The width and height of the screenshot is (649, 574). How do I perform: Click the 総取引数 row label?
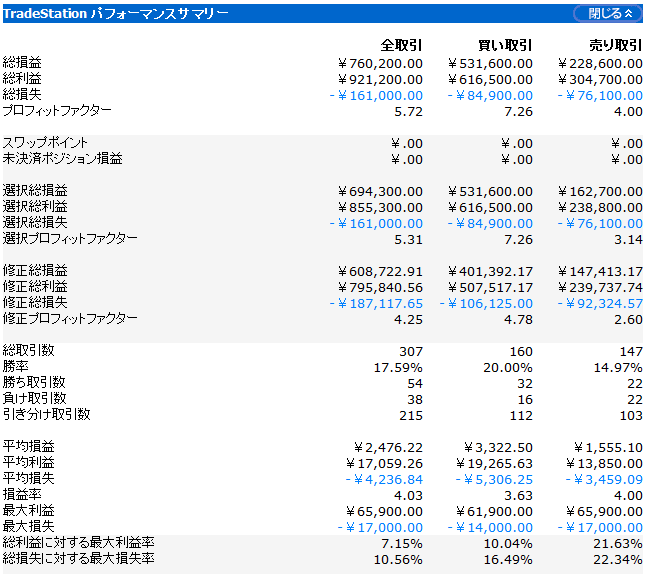(29, 351)
